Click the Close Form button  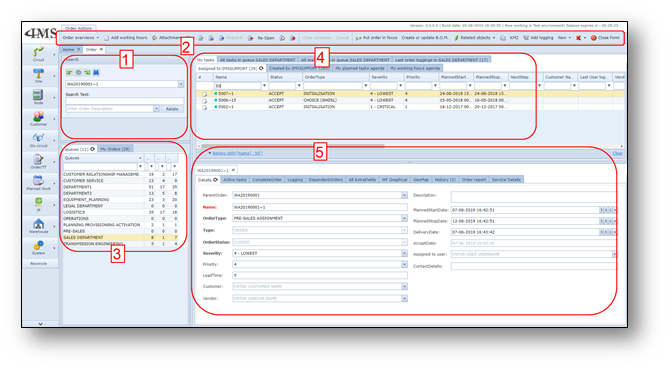click(605, 38)
